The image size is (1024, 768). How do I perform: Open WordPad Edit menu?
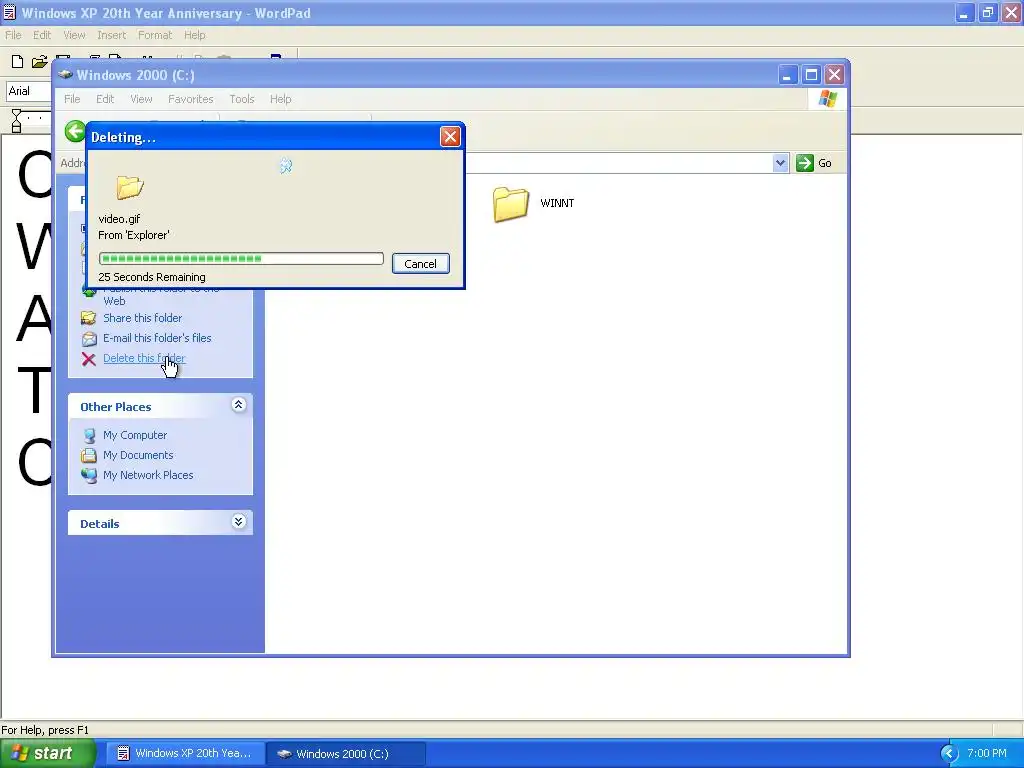click(42, 35)
